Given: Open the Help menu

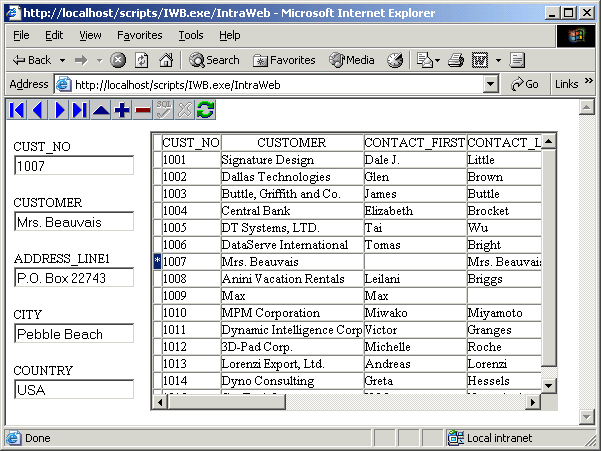Looking at the screenshot, I should click(x=230, y=35).
